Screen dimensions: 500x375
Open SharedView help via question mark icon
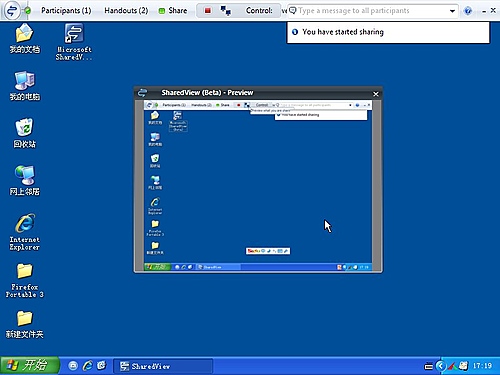point(468,11)
